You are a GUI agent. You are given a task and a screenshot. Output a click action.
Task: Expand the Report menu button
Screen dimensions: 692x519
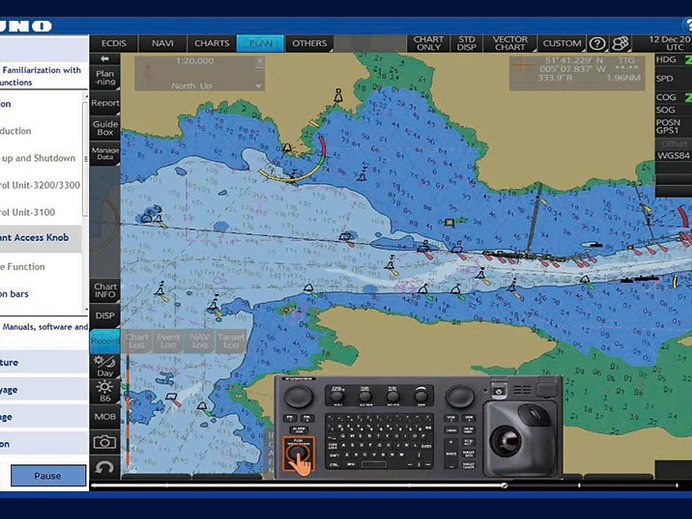105,103
